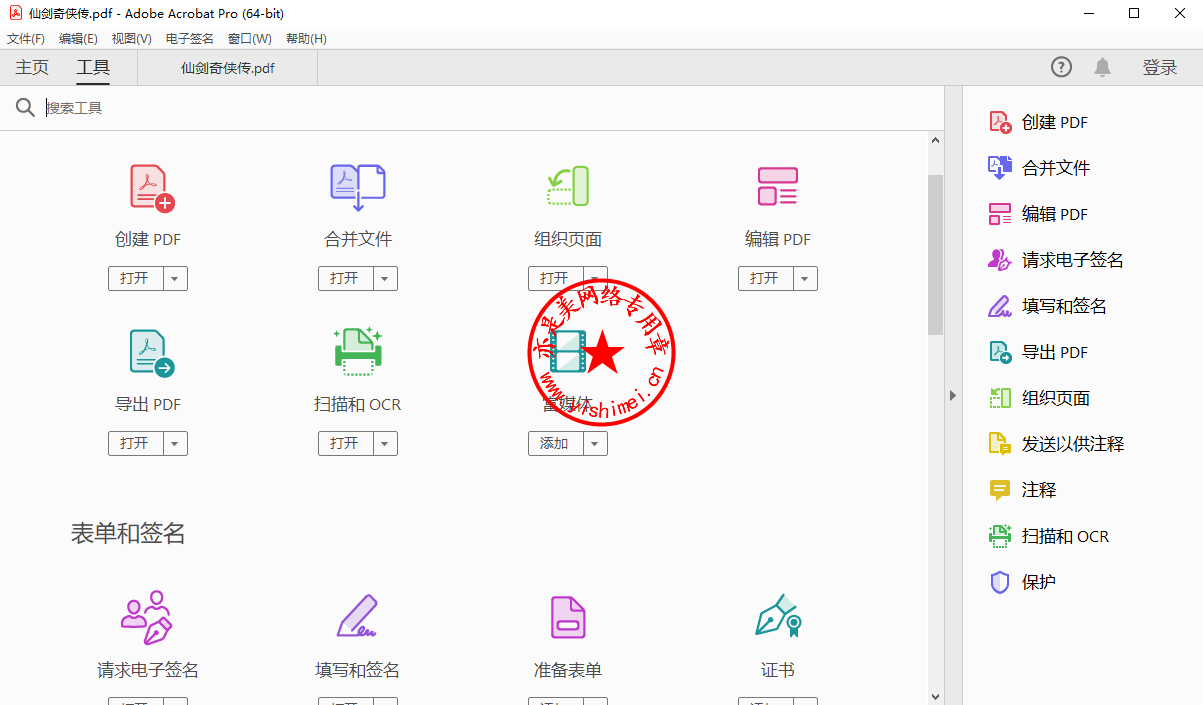Click the 创建 PDF tool icon in main grid
Screen dimensions: 1203x705
click(151, 187)
